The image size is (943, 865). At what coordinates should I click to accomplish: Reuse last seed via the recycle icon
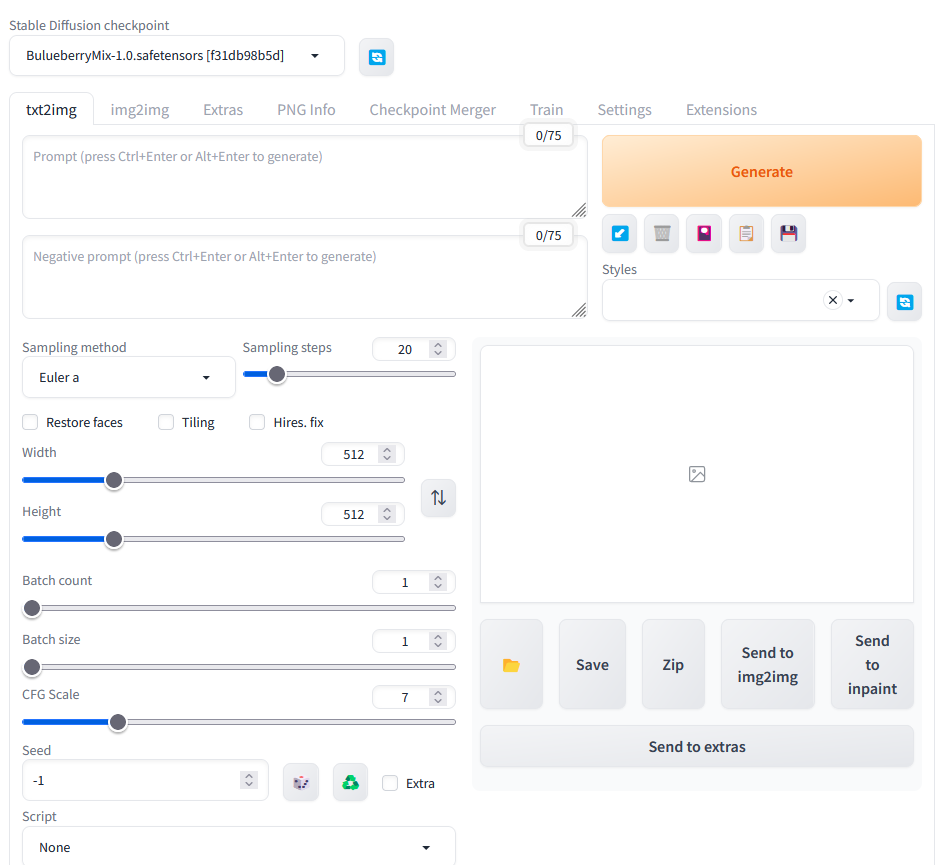(350, 782)
